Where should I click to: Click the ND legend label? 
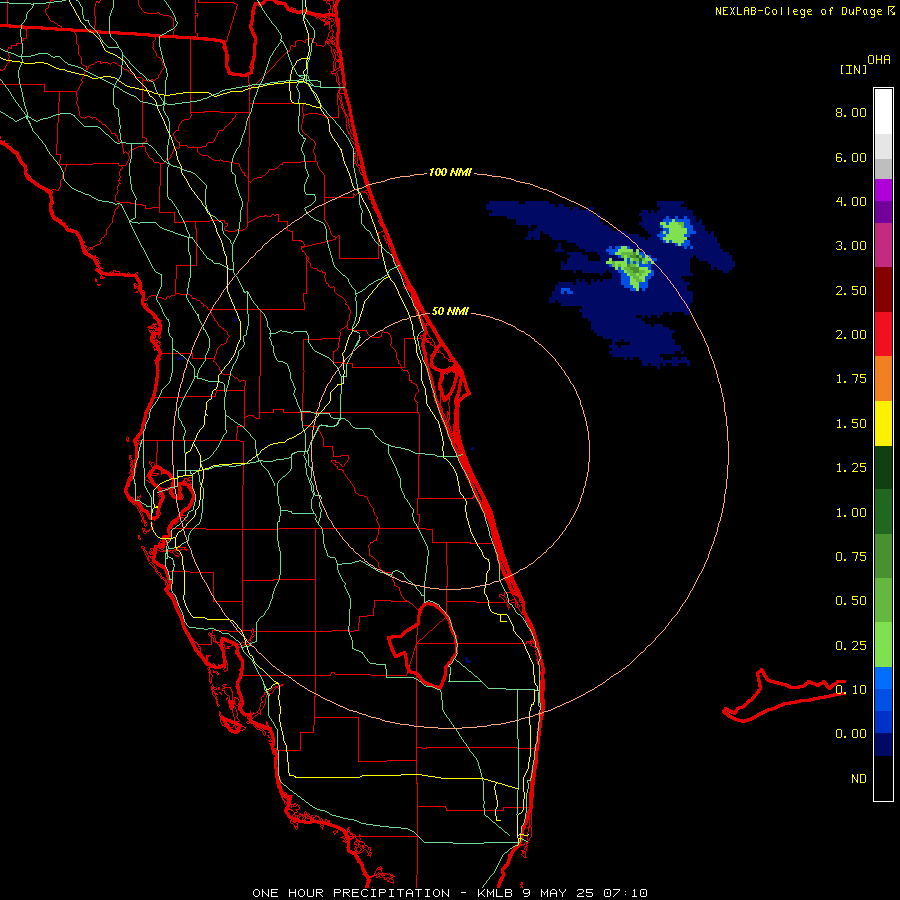(x=859, y=779)
